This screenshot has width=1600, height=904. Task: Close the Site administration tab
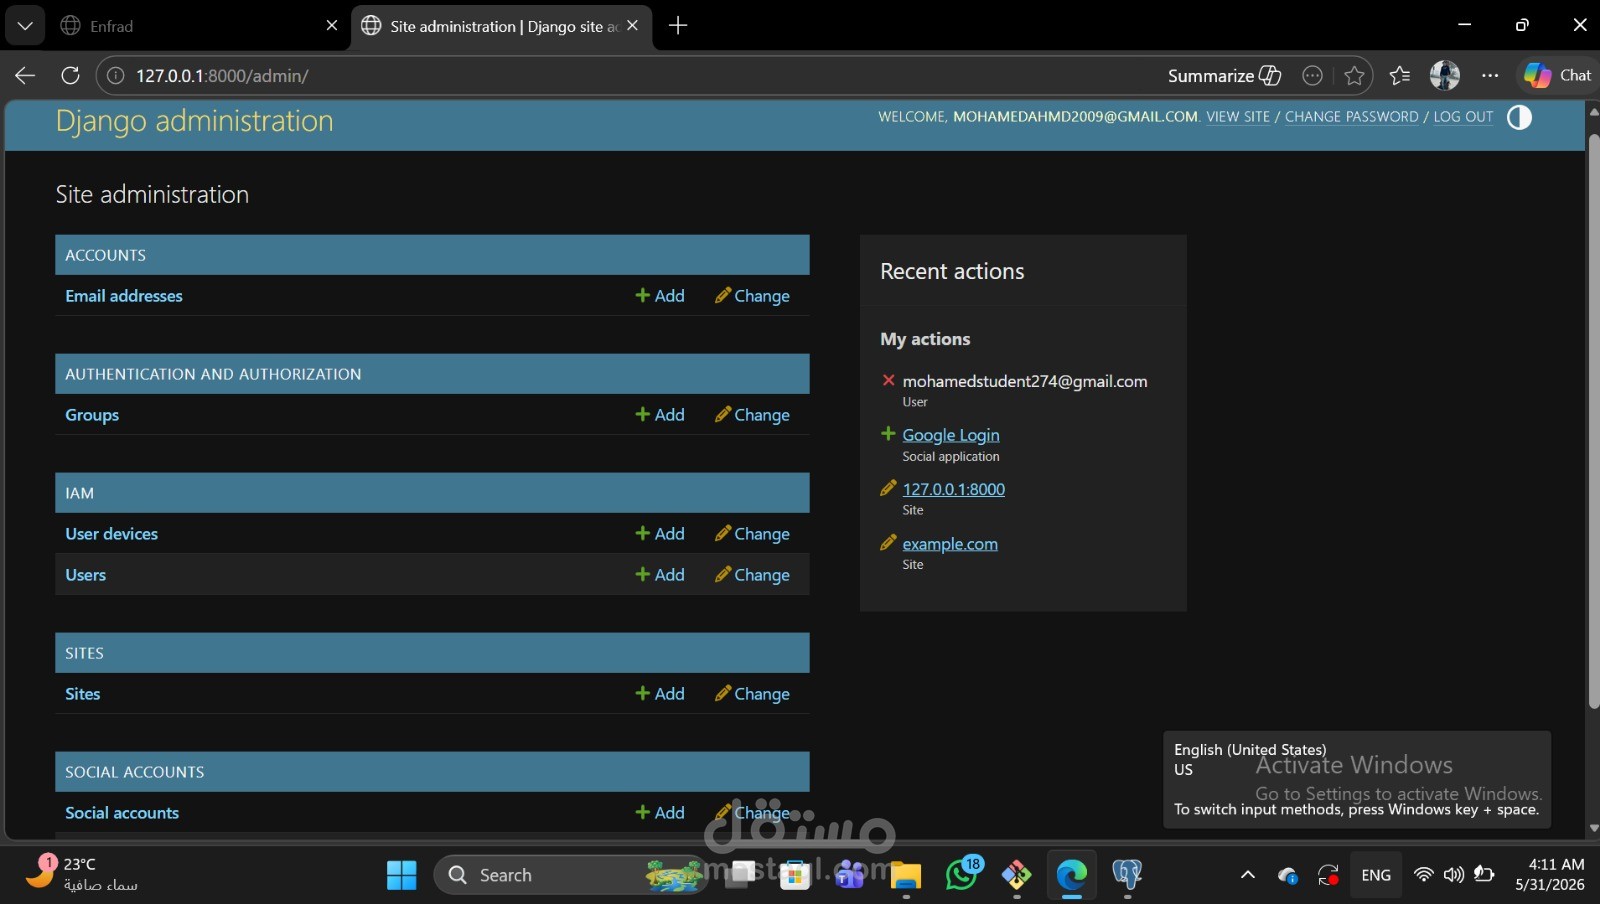[x=632, y=26]
